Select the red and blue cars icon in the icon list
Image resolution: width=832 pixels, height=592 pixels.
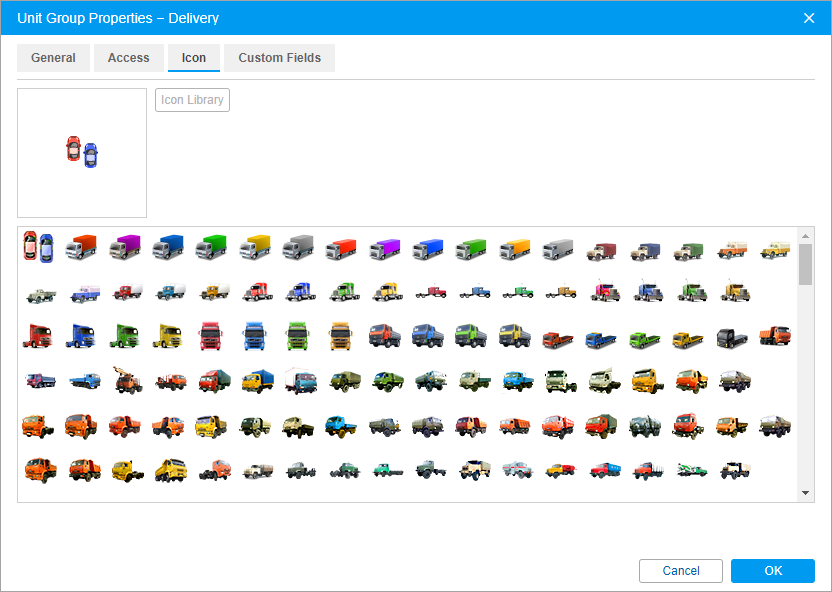(x=38, y=247)
